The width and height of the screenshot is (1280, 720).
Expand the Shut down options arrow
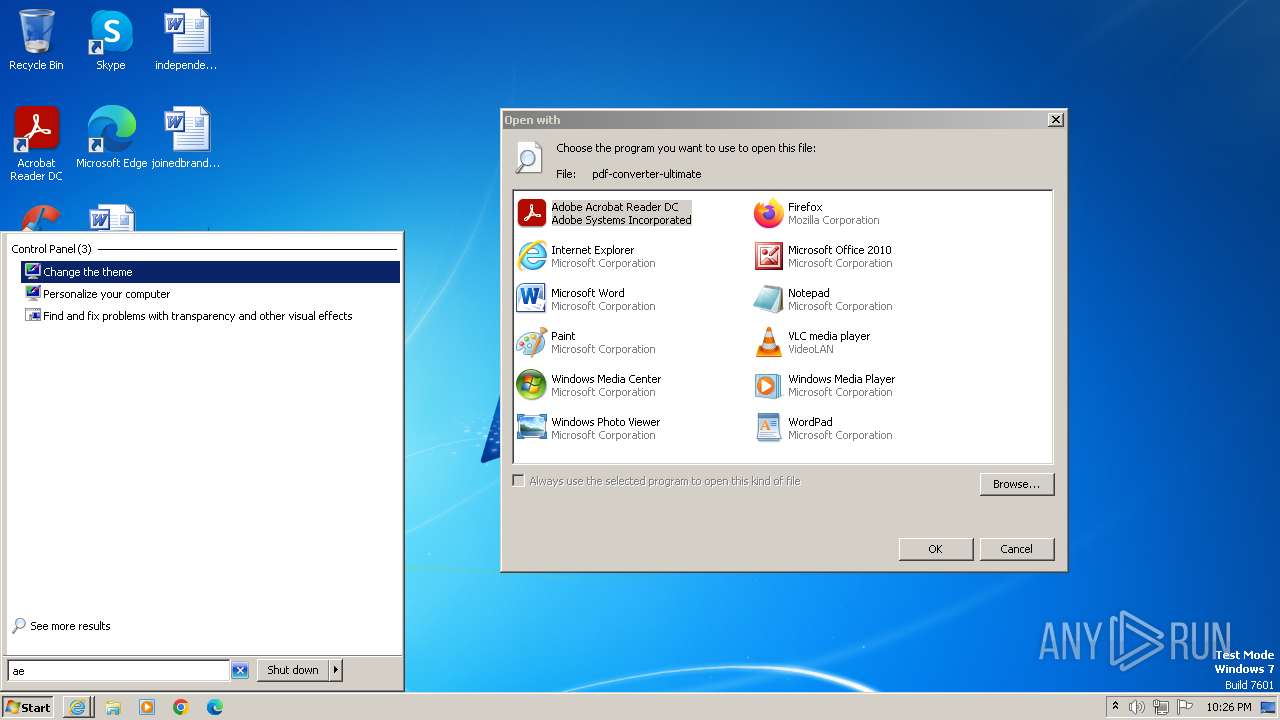(336, 670)
